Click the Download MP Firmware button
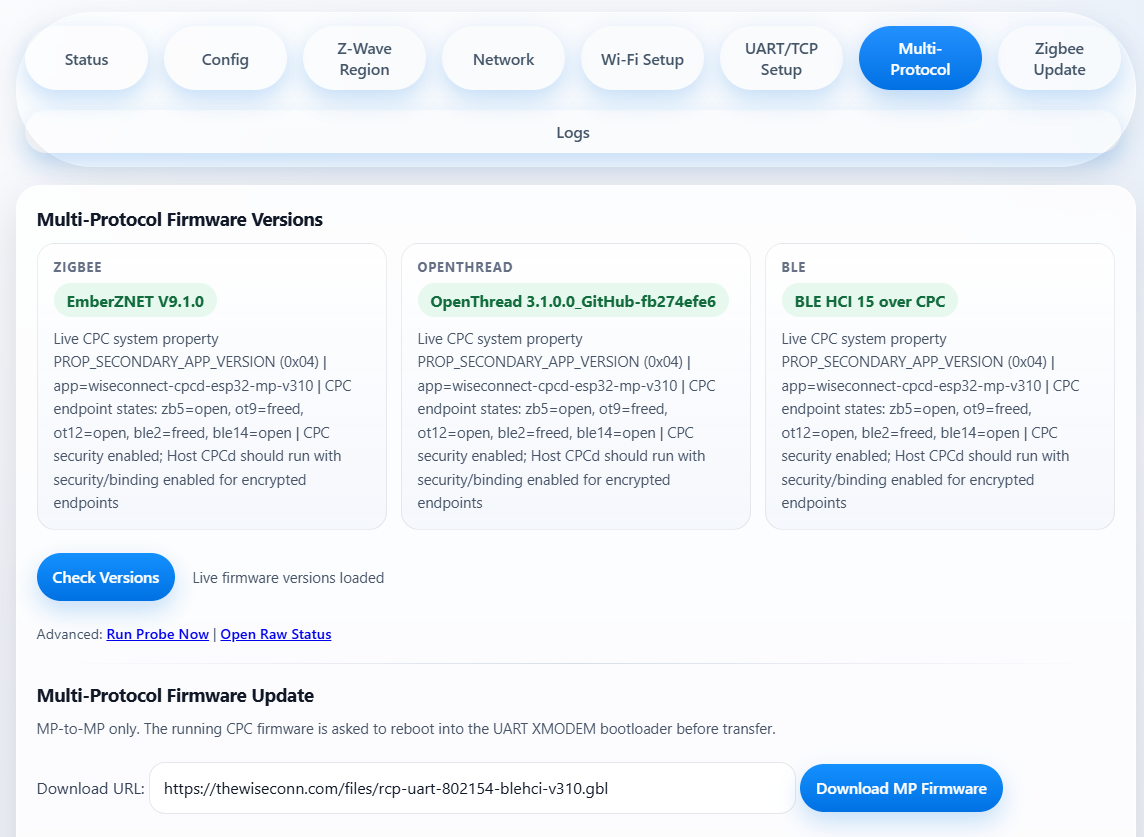 tap(901, 788)
